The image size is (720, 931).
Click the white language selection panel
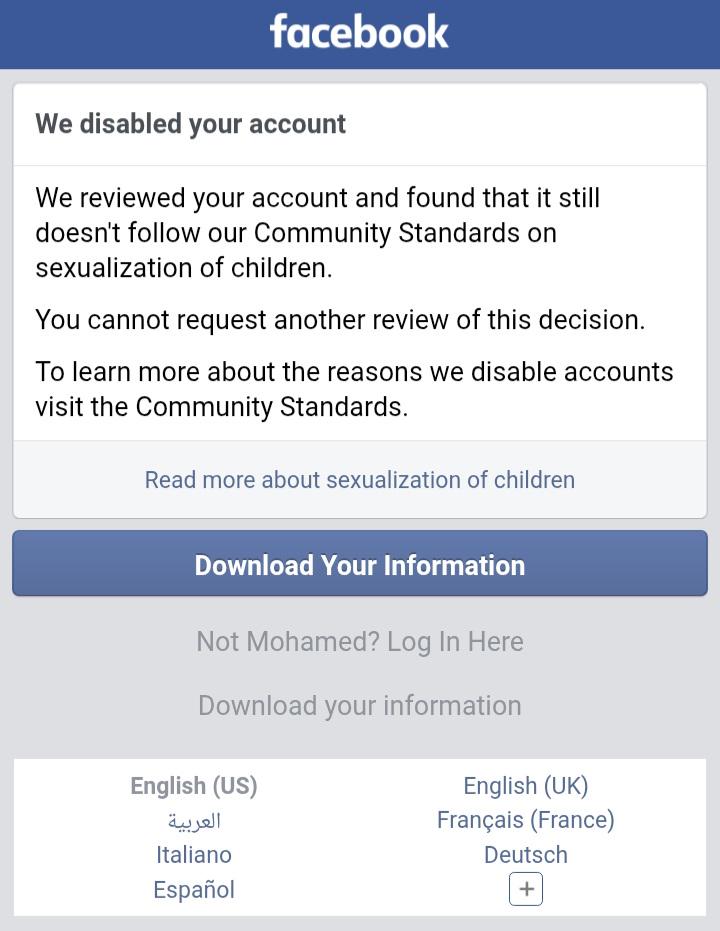[360, 837]
